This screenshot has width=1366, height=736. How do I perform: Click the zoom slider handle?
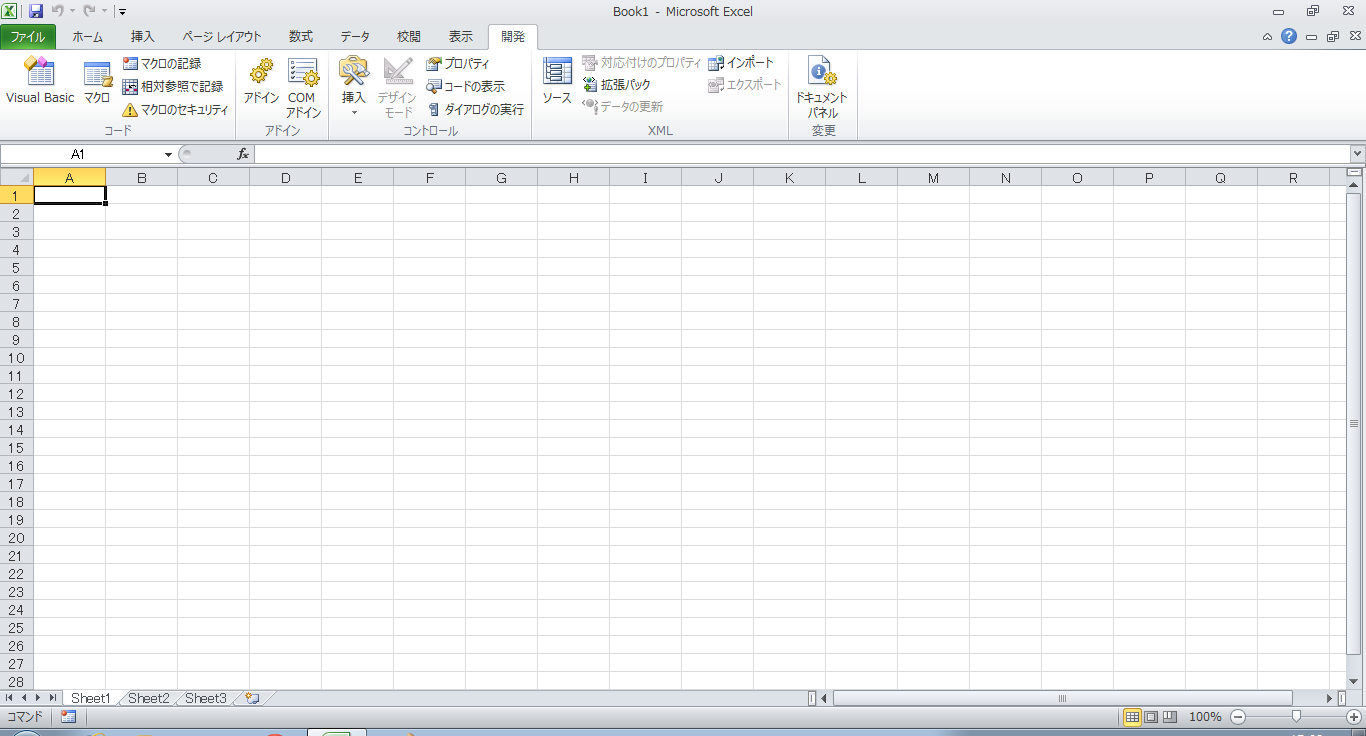tap(1296, 717)
